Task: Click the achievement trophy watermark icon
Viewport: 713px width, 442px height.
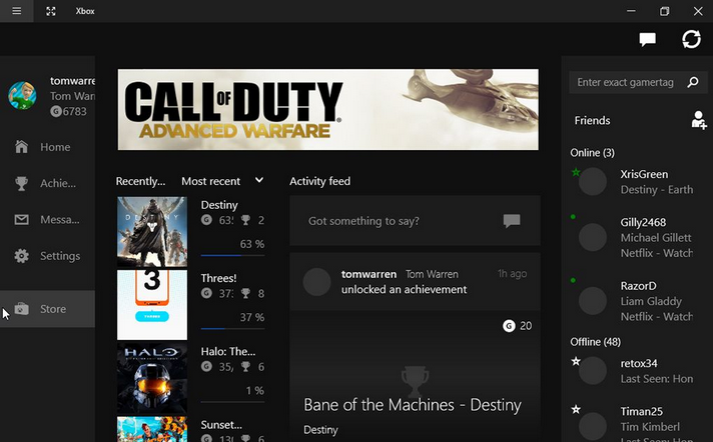Action: tap(415, 380)
